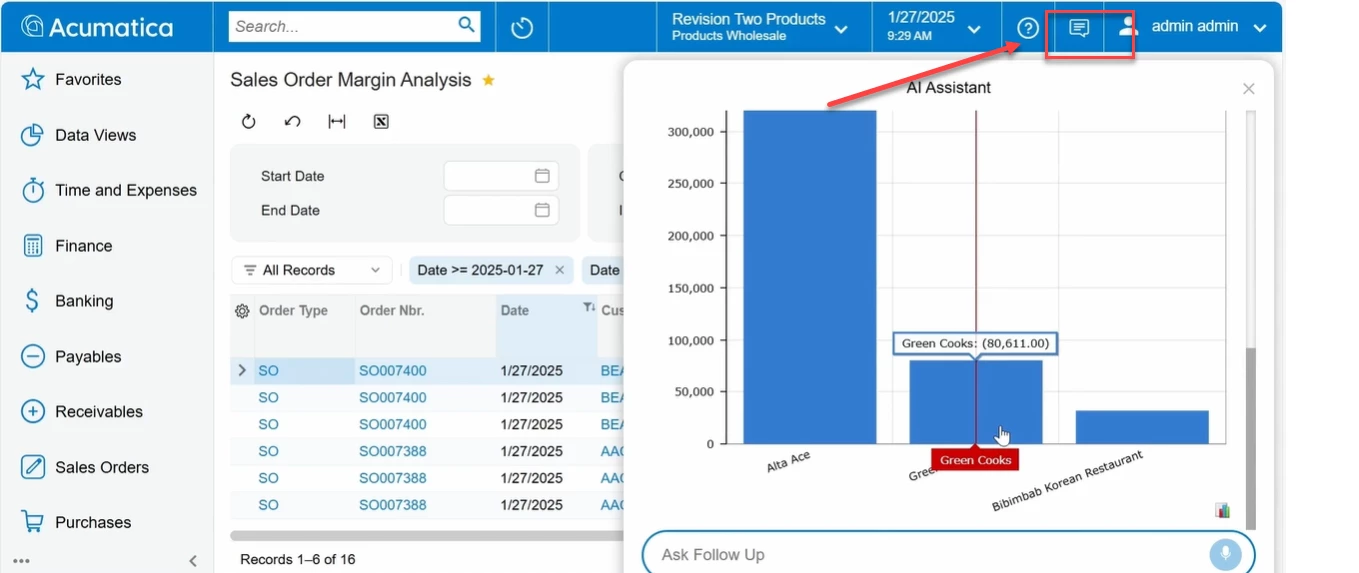
Task: Click the Finance calculator icon
Action: [x=33, y=246]
